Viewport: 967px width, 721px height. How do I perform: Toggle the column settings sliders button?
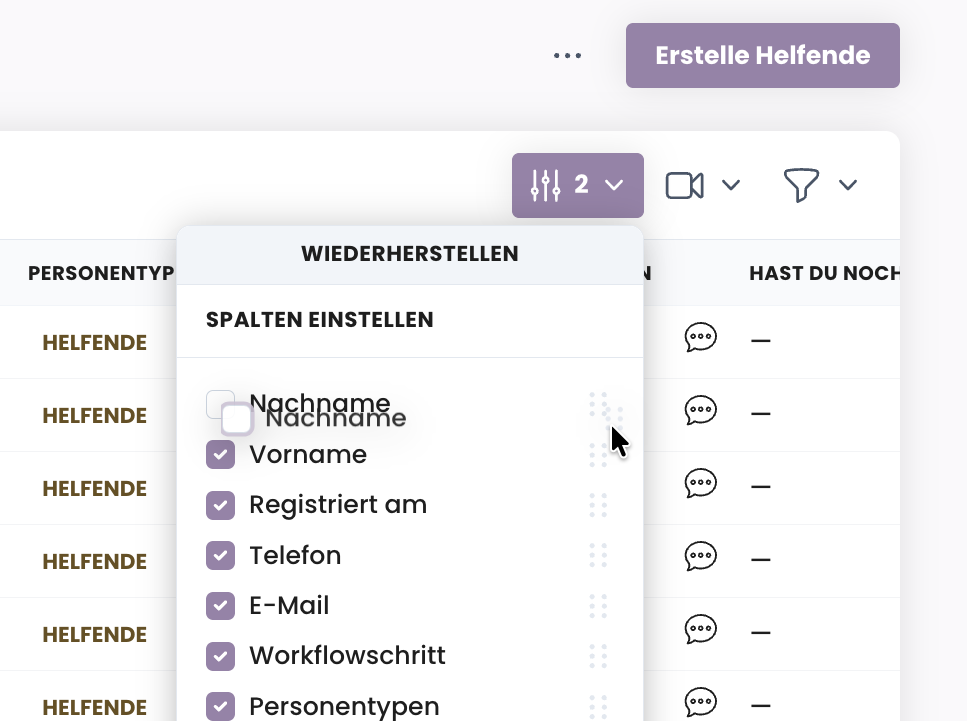[x=578, y=185]
